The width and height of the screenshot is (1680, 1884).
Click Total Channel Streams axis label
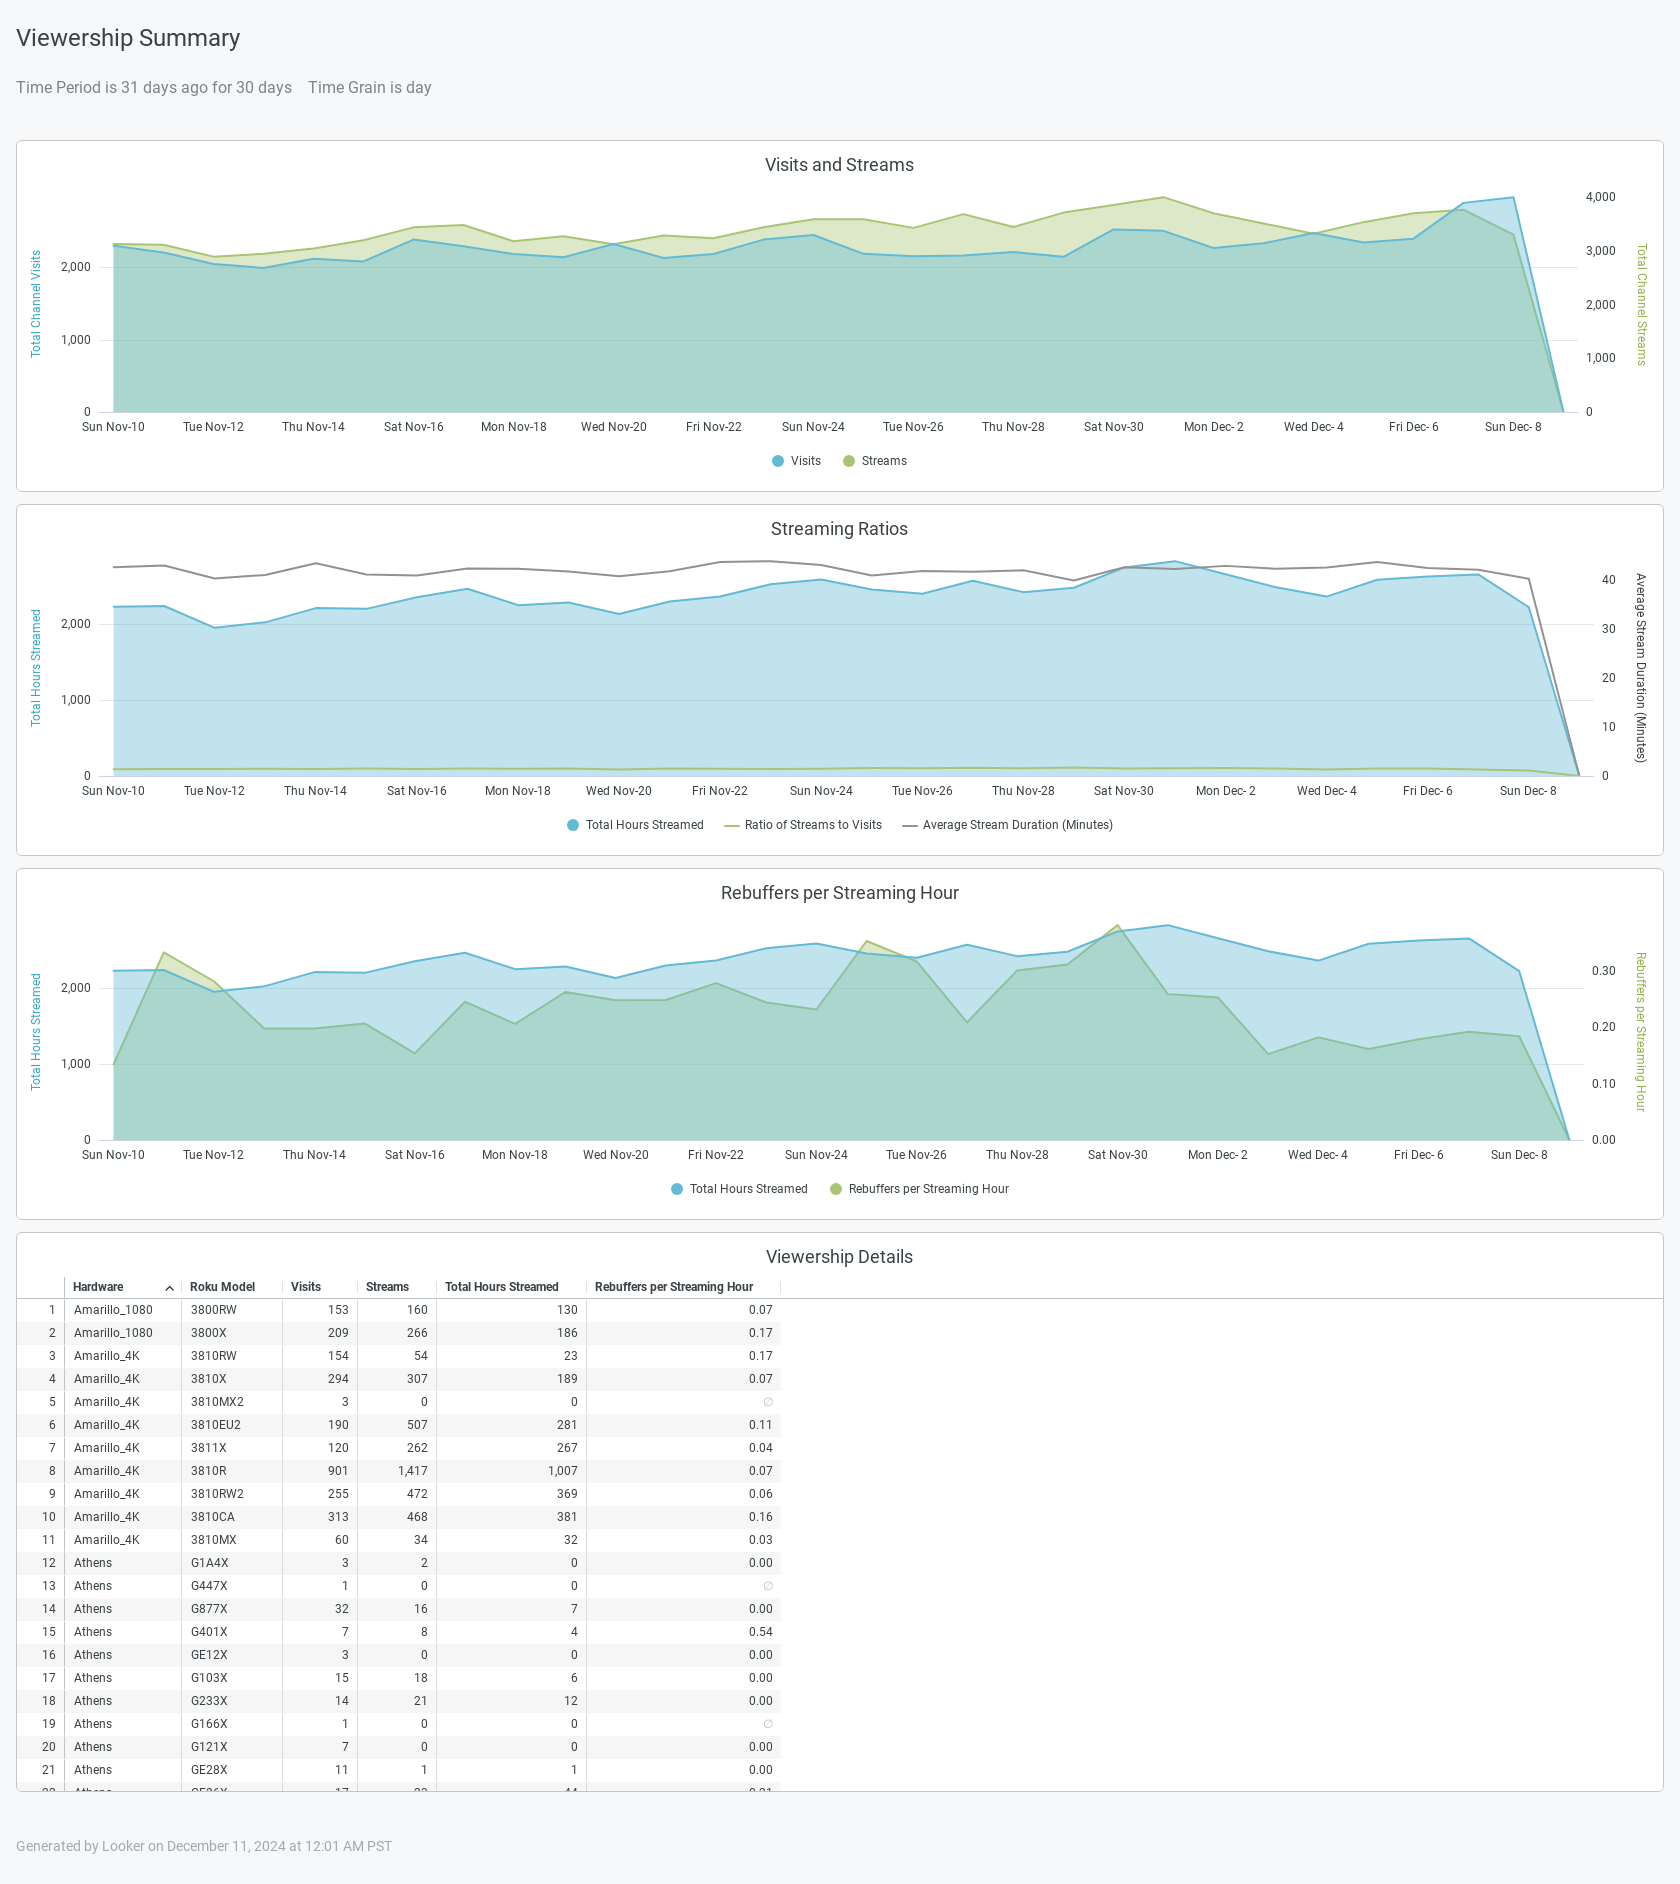coord(1641,304)
